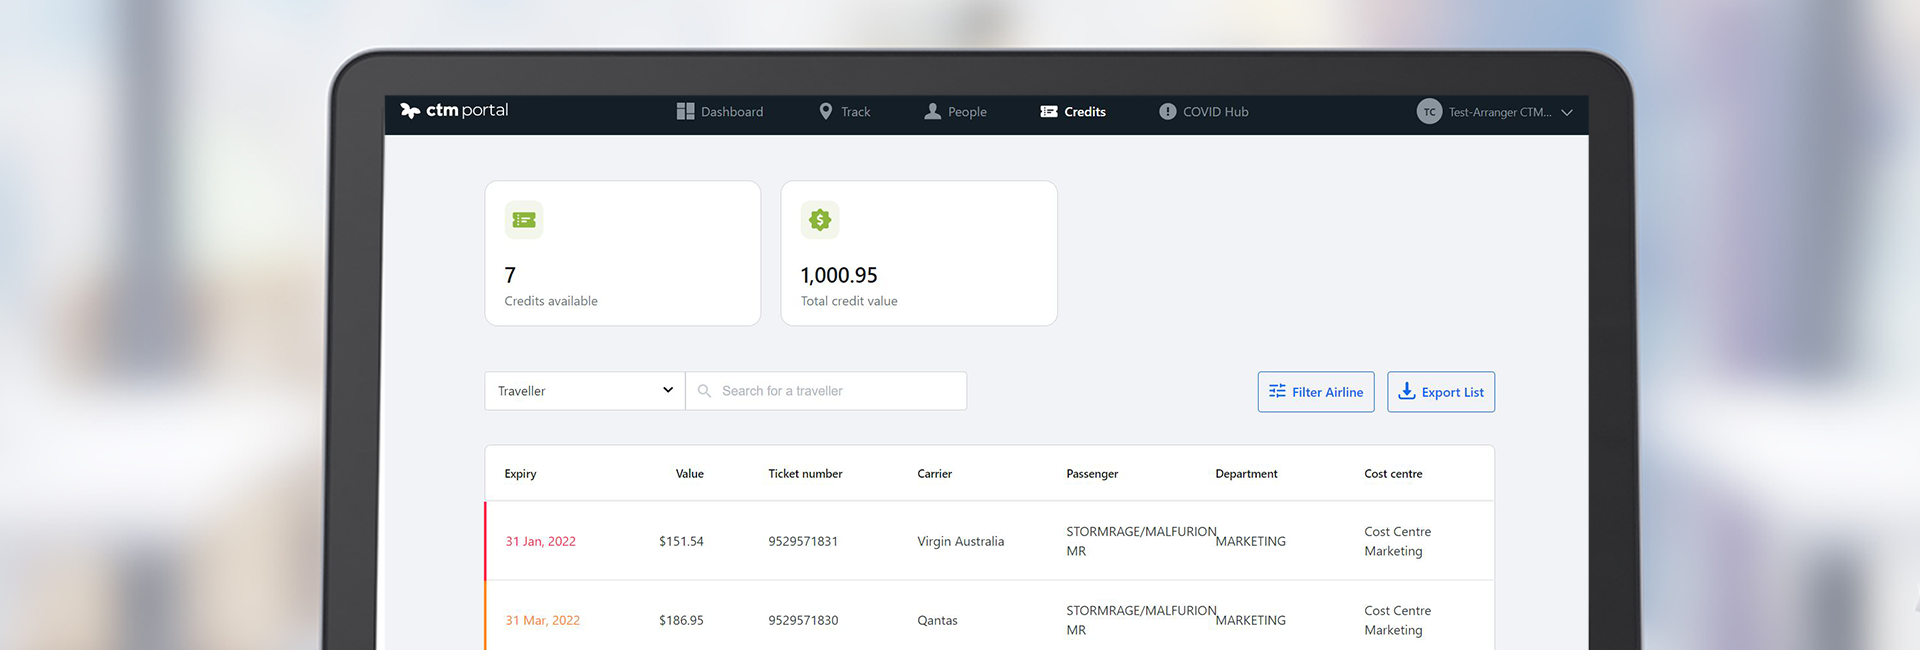Click the $186.95 value cell
Viewport: 1920px width, 650px height.
point(681,620)
